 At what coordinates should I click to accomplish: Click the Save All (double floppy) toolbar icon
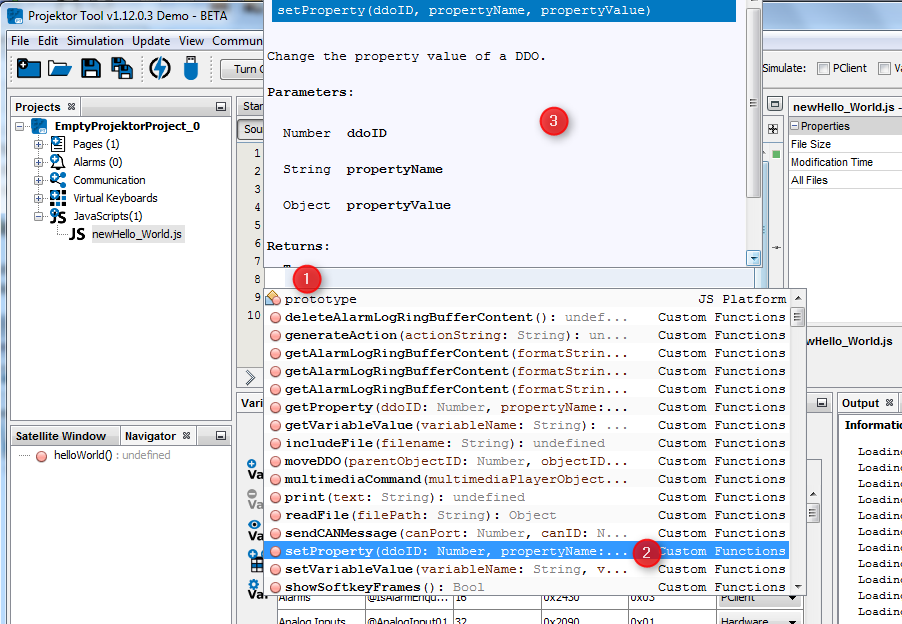[122, 68]
